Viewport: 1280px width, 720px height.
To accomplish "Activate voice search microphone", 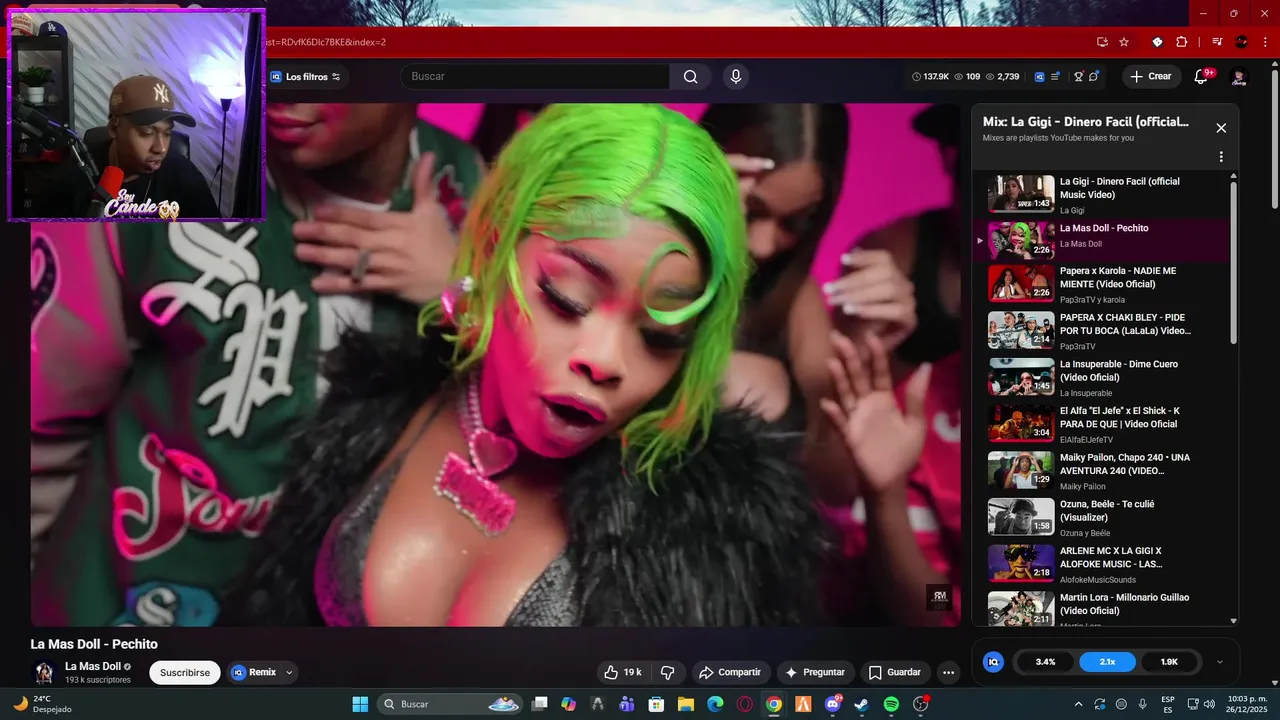I will 736,77.
